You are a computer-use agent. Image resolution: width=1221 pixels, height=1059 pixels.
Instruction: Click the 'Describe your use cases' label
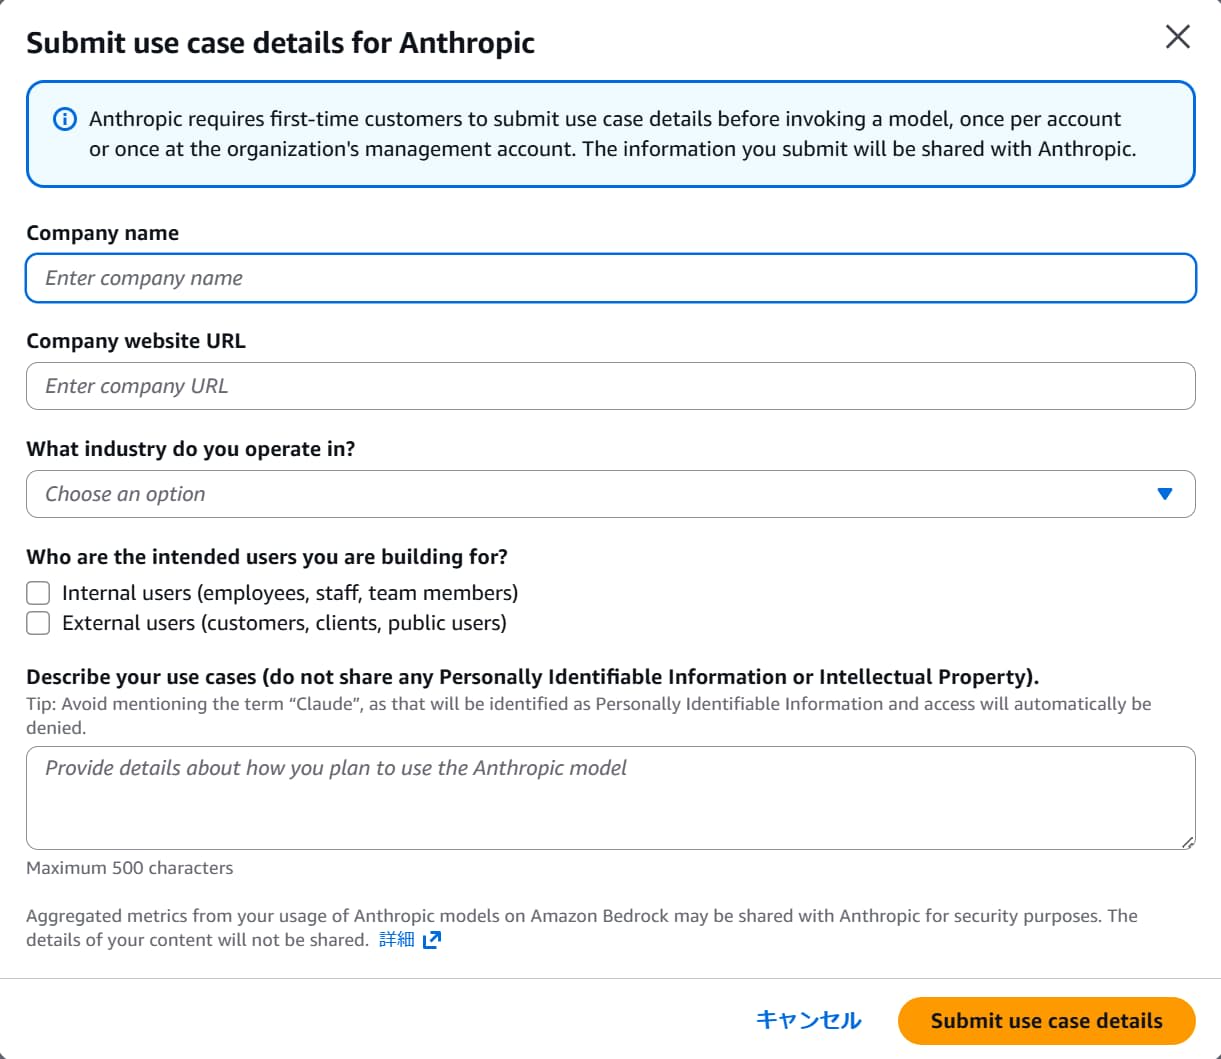coord(532,677)
